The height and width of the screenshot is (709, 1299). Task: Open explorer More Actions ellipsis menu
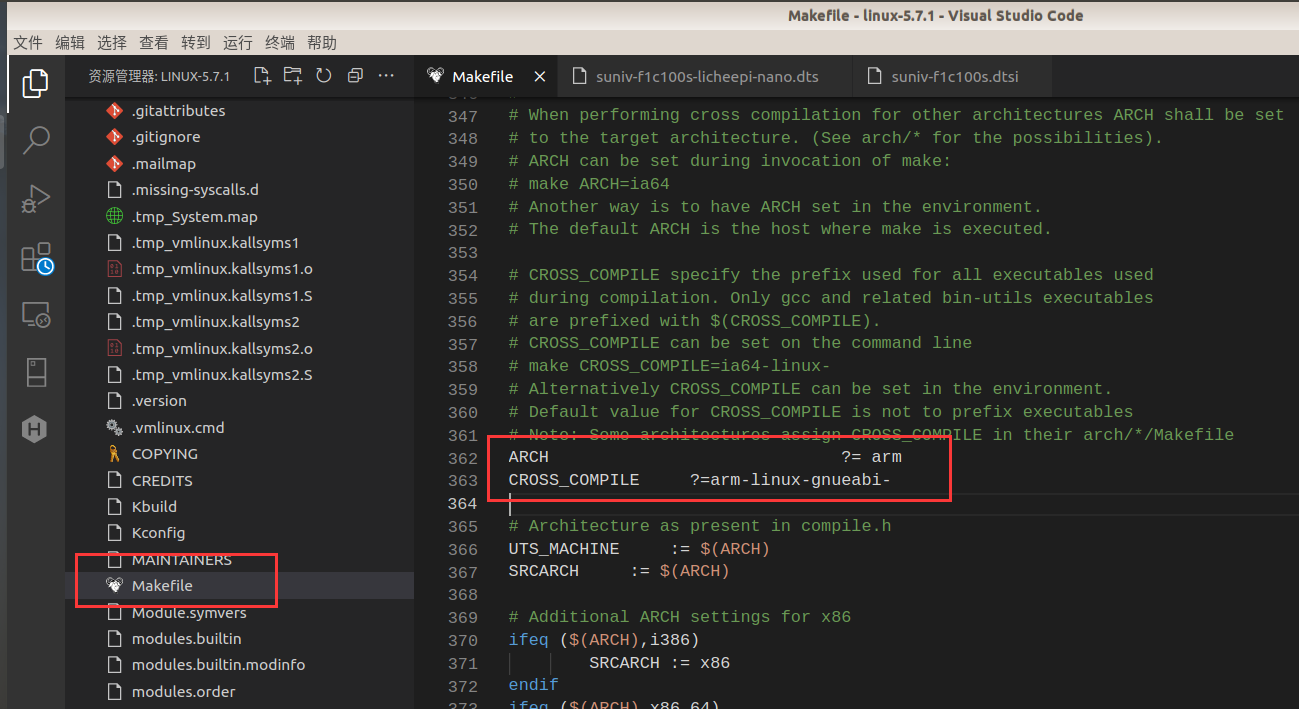[x=387, y=76]
